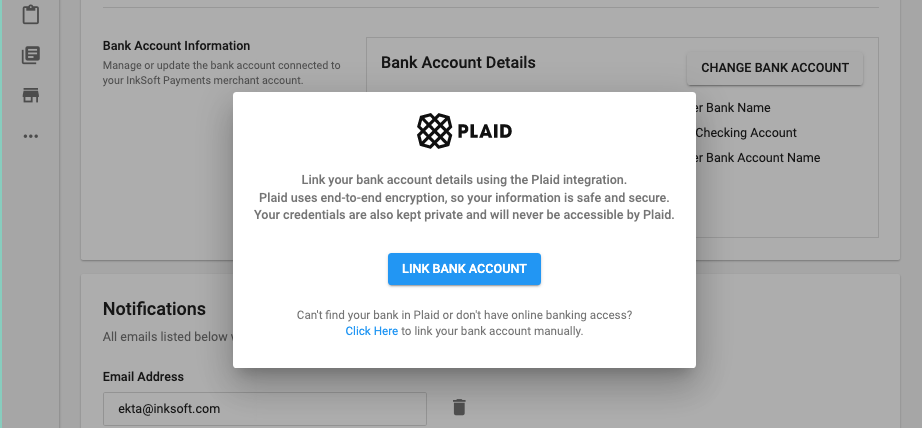Open the library icon in the sidebar
Image resolution: width=922 pixels, height=428 pixels.
tap(31, 55)
